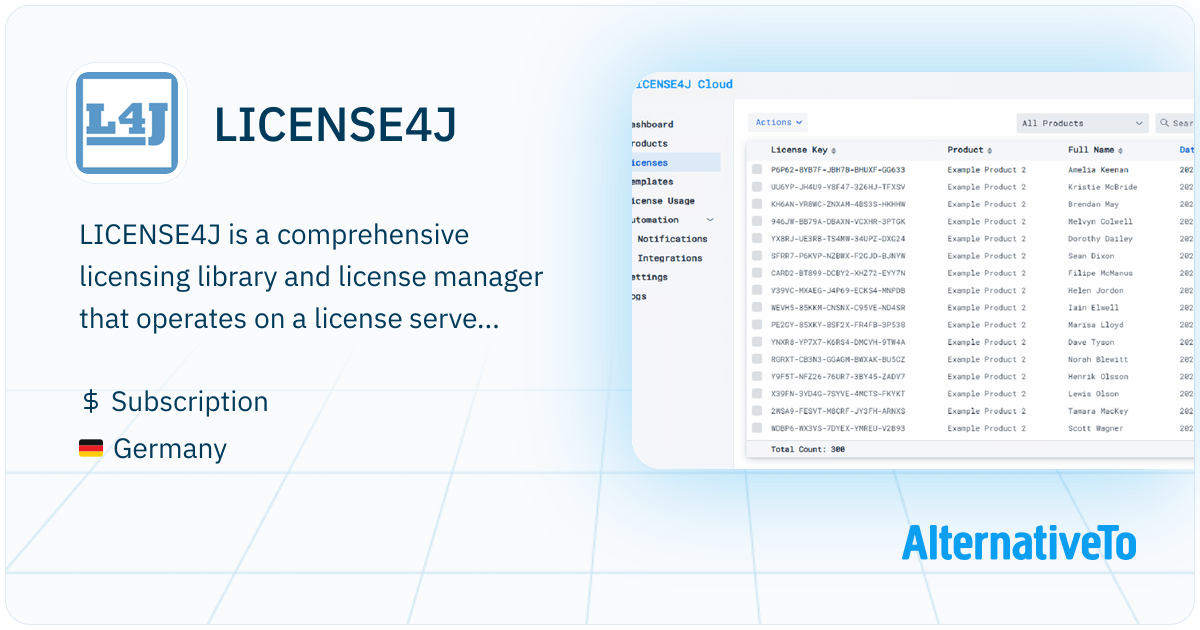Tick the checkbox for Scott Wagner
This screenshot has height=630, width=1200.
point(757,428)
